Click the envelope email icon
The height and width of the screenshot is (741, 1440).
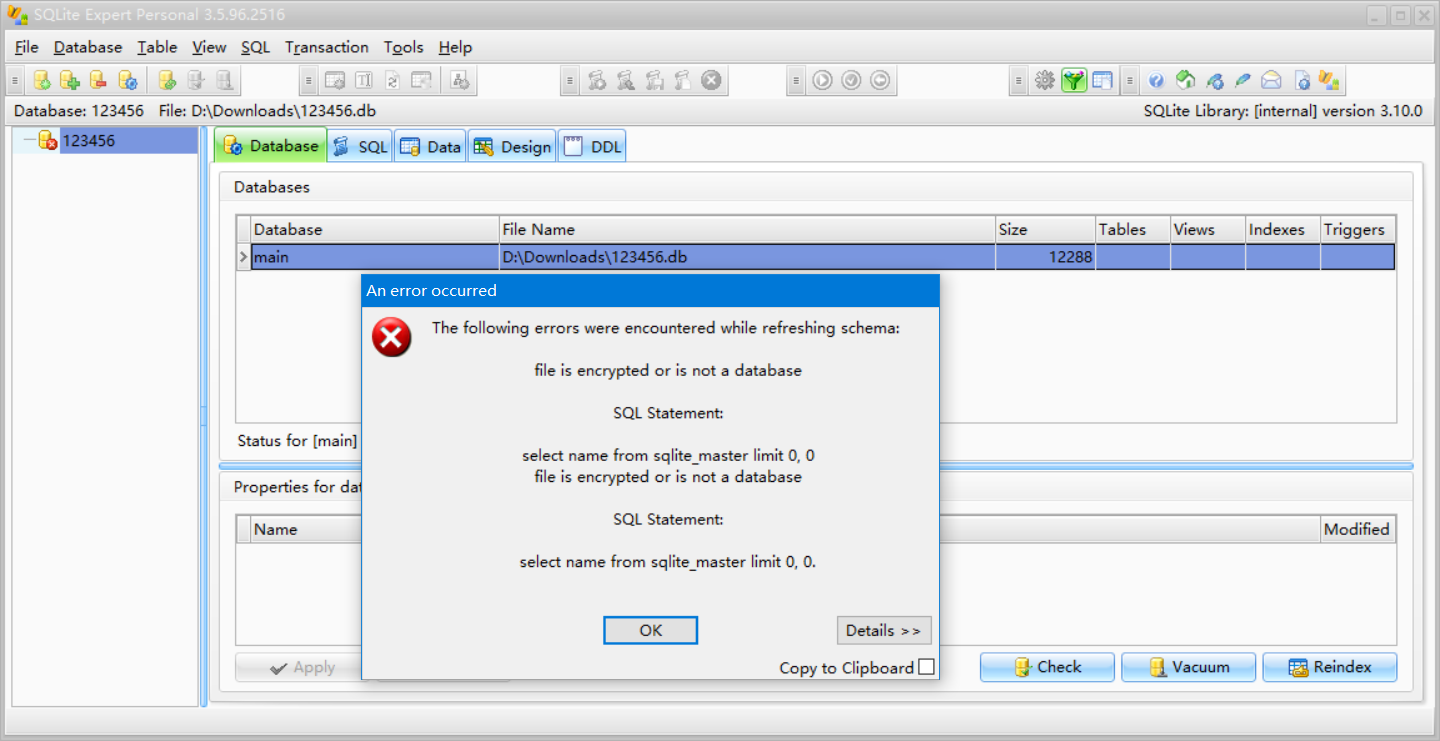1271,80
